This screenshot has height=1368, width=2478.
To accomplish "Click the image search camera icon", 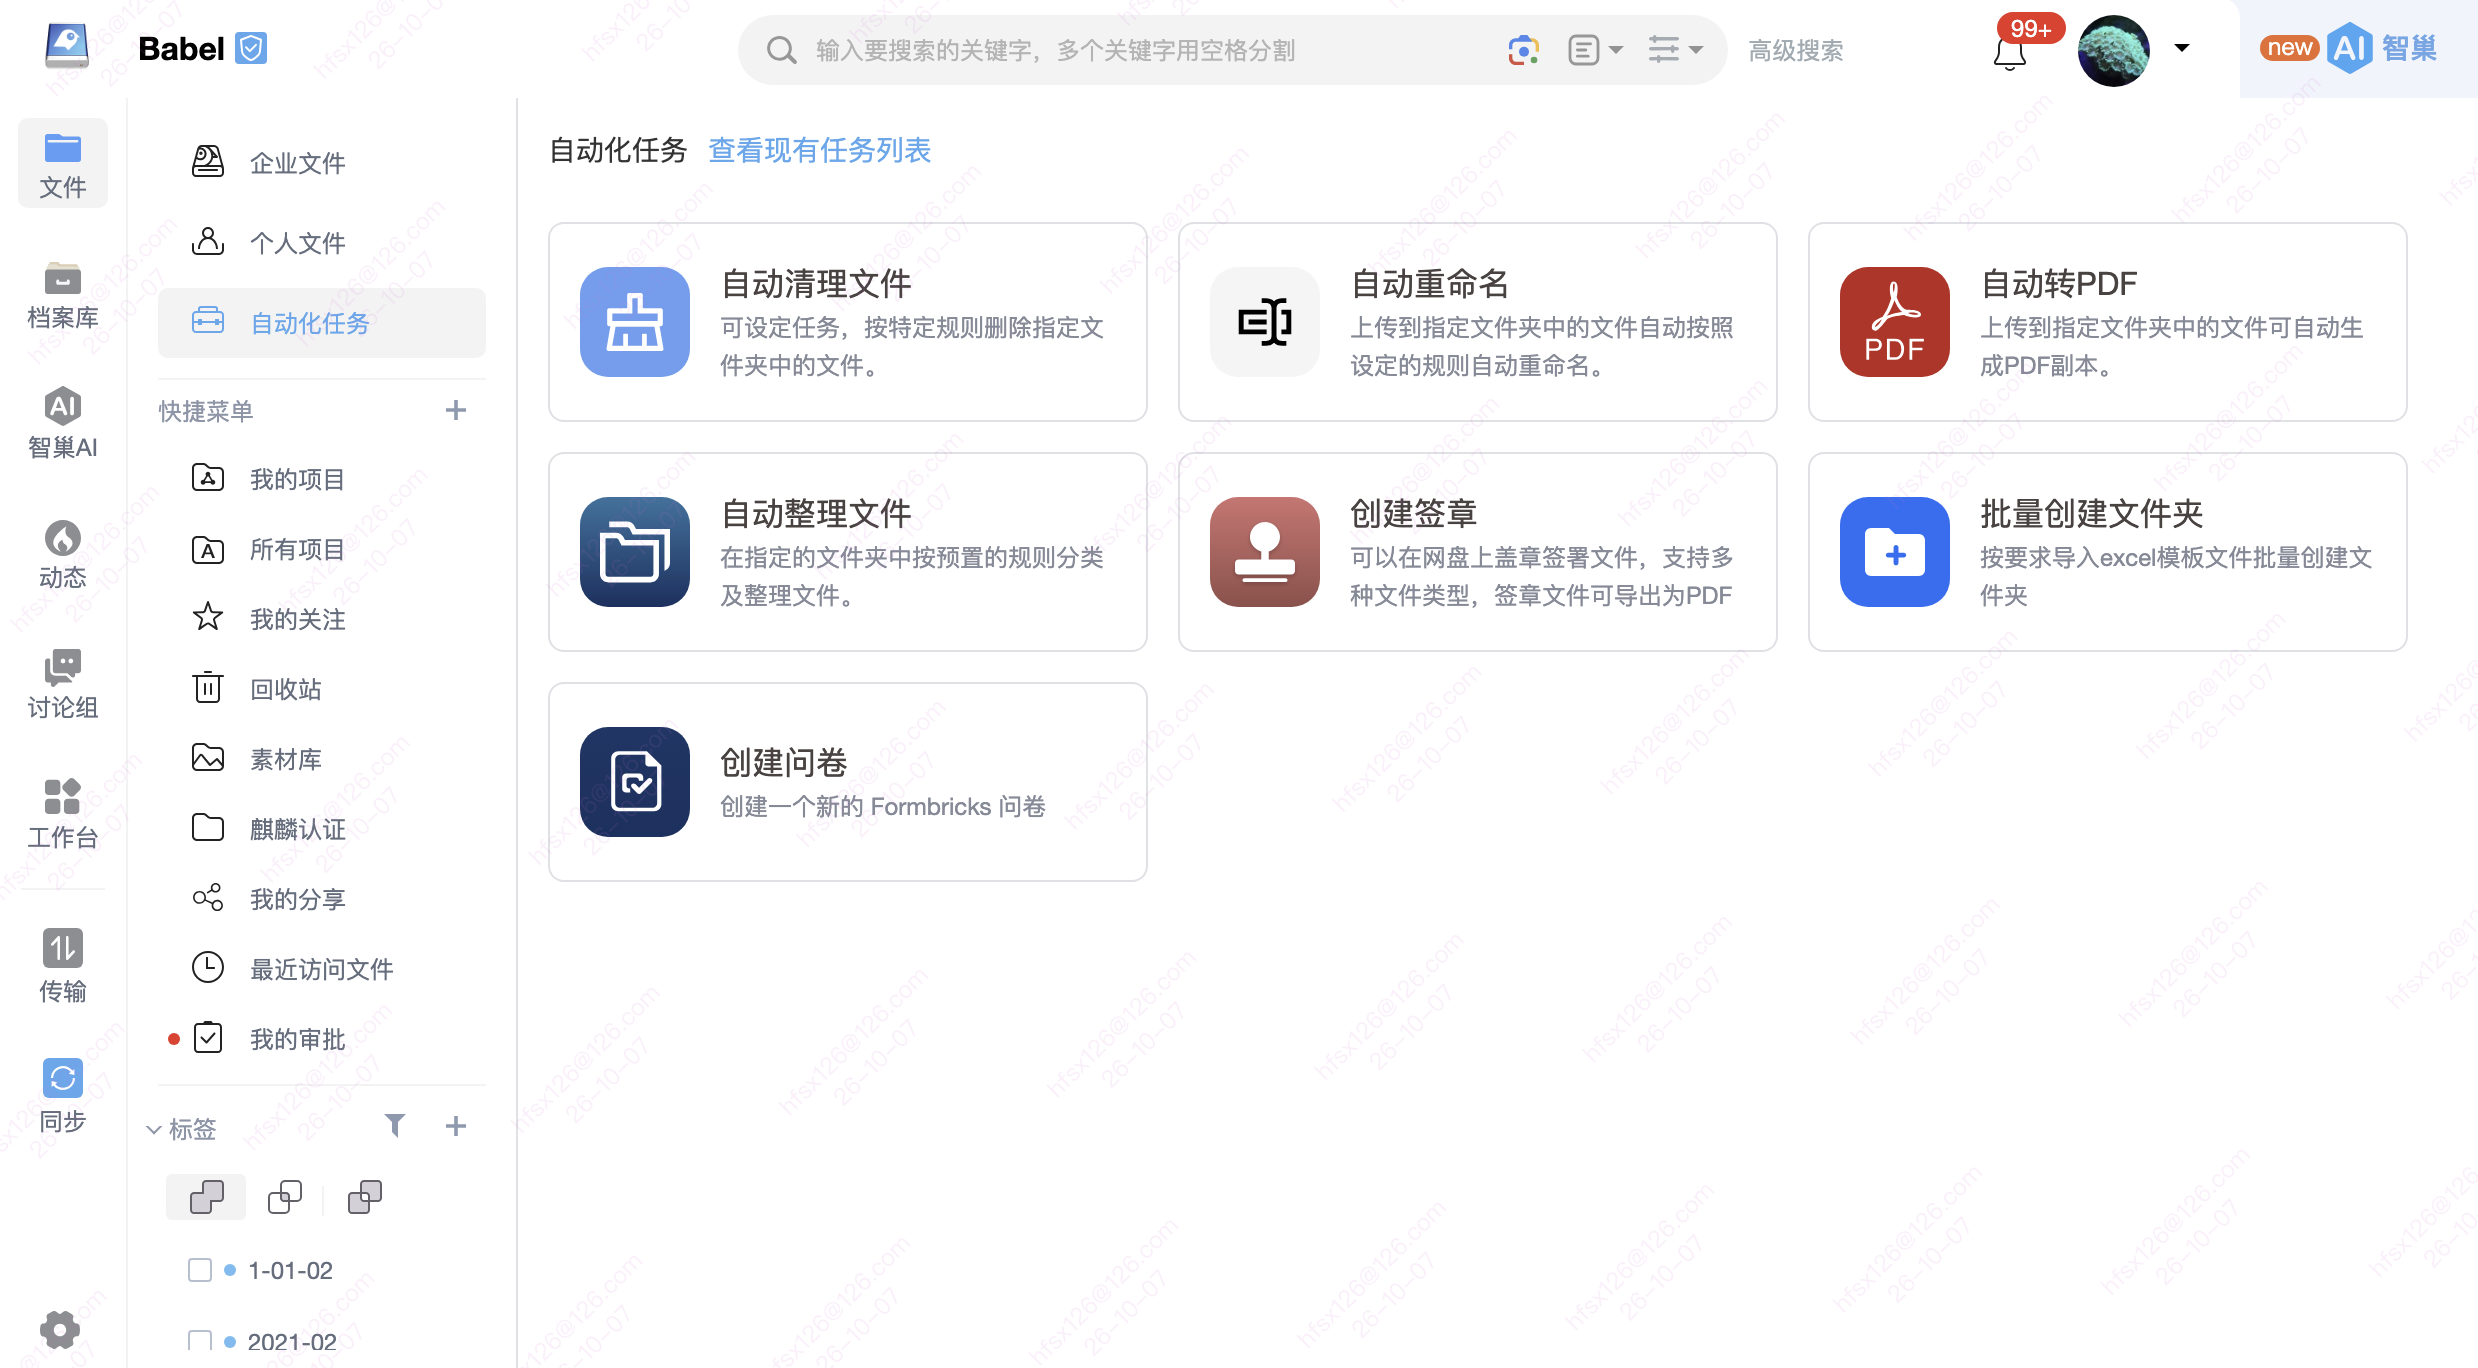I will [x=1523, y=50].
